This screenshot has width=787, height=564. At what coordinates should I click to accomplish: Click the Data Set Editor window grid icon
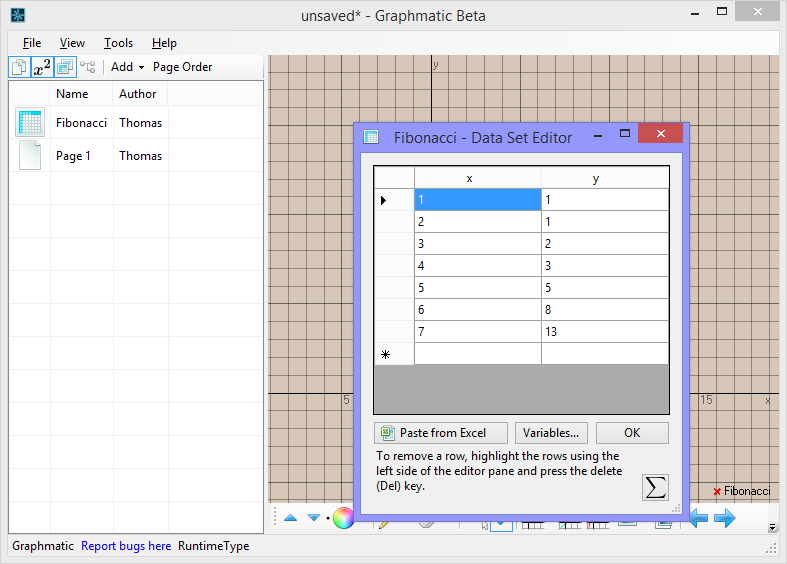(371, 136)
